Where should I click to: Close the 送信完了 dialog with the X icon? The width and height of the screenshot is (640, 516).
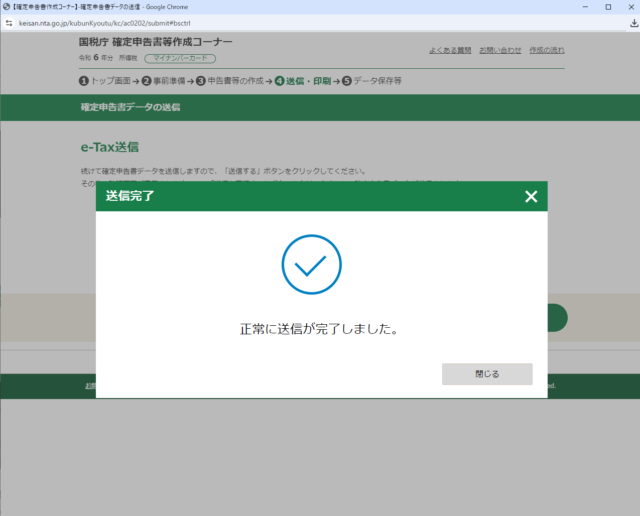click(531, 196)
